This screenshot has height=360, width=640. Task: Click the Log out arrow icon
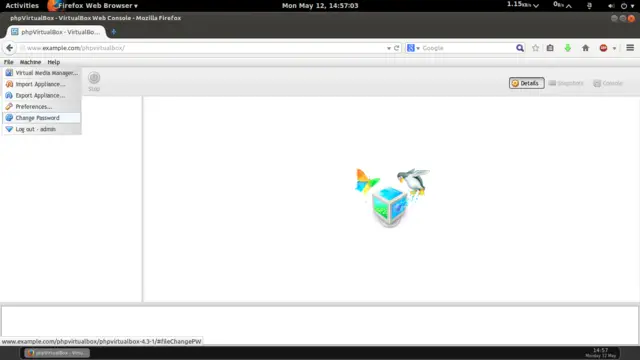9,129
